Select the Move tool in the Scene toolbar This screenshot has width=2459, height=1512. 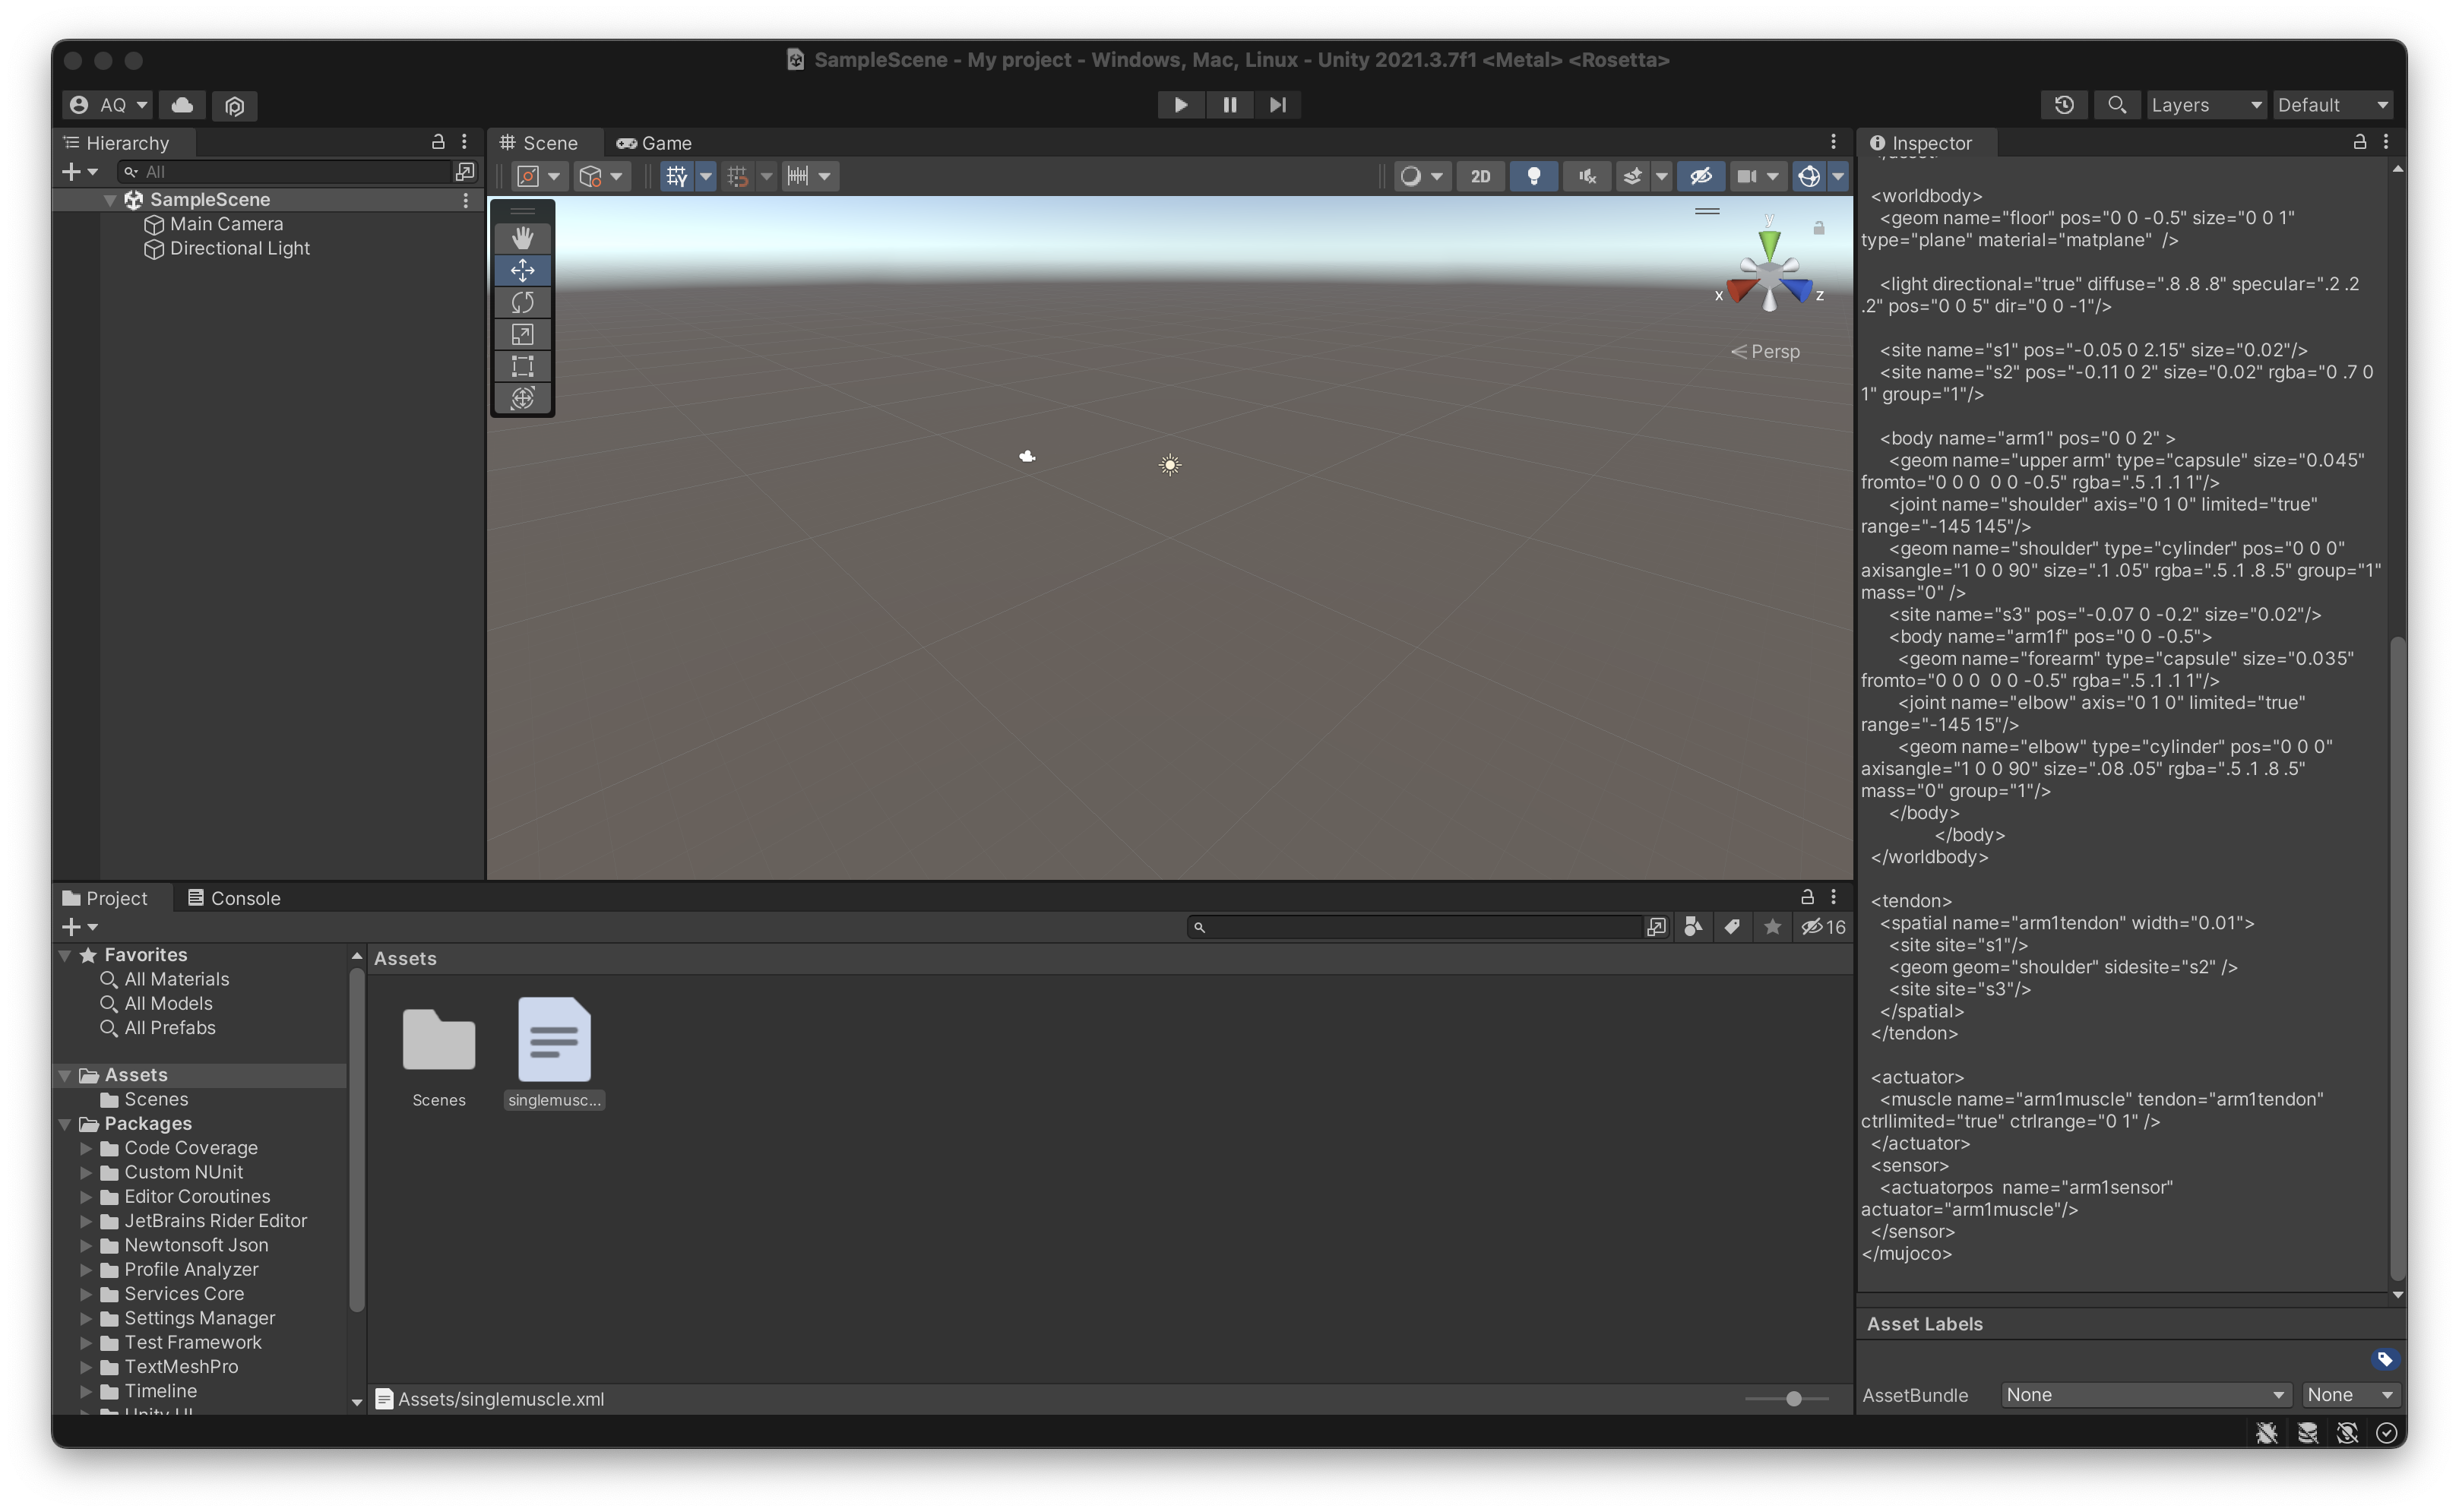523,270
